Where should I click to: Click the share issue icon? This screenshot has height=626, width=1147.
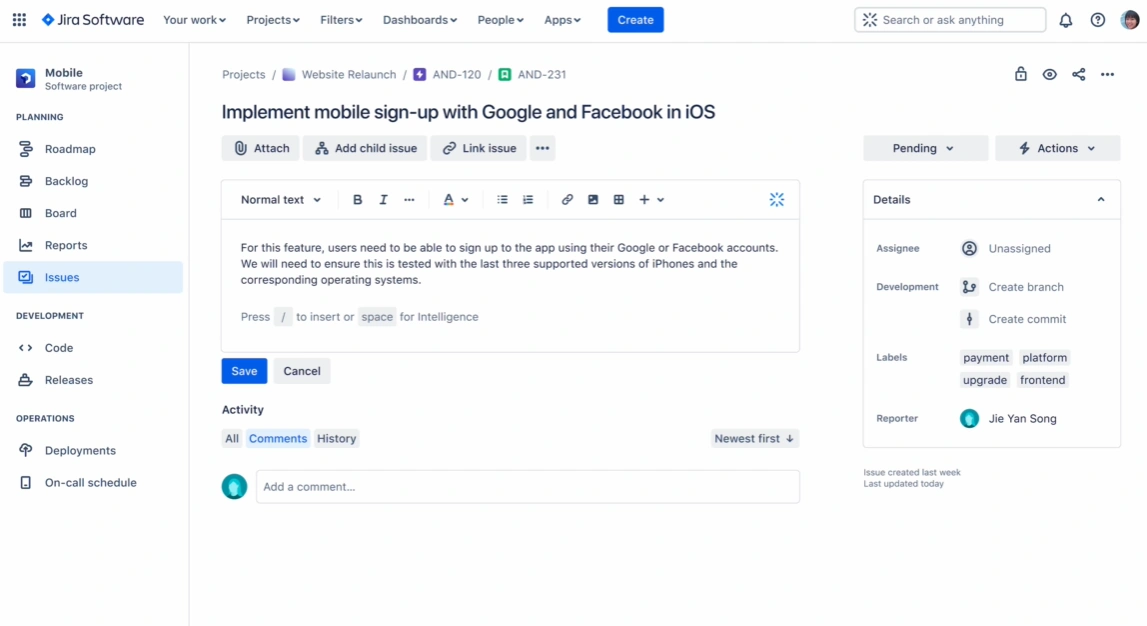pyautogui.click(x=1079, y=75)
